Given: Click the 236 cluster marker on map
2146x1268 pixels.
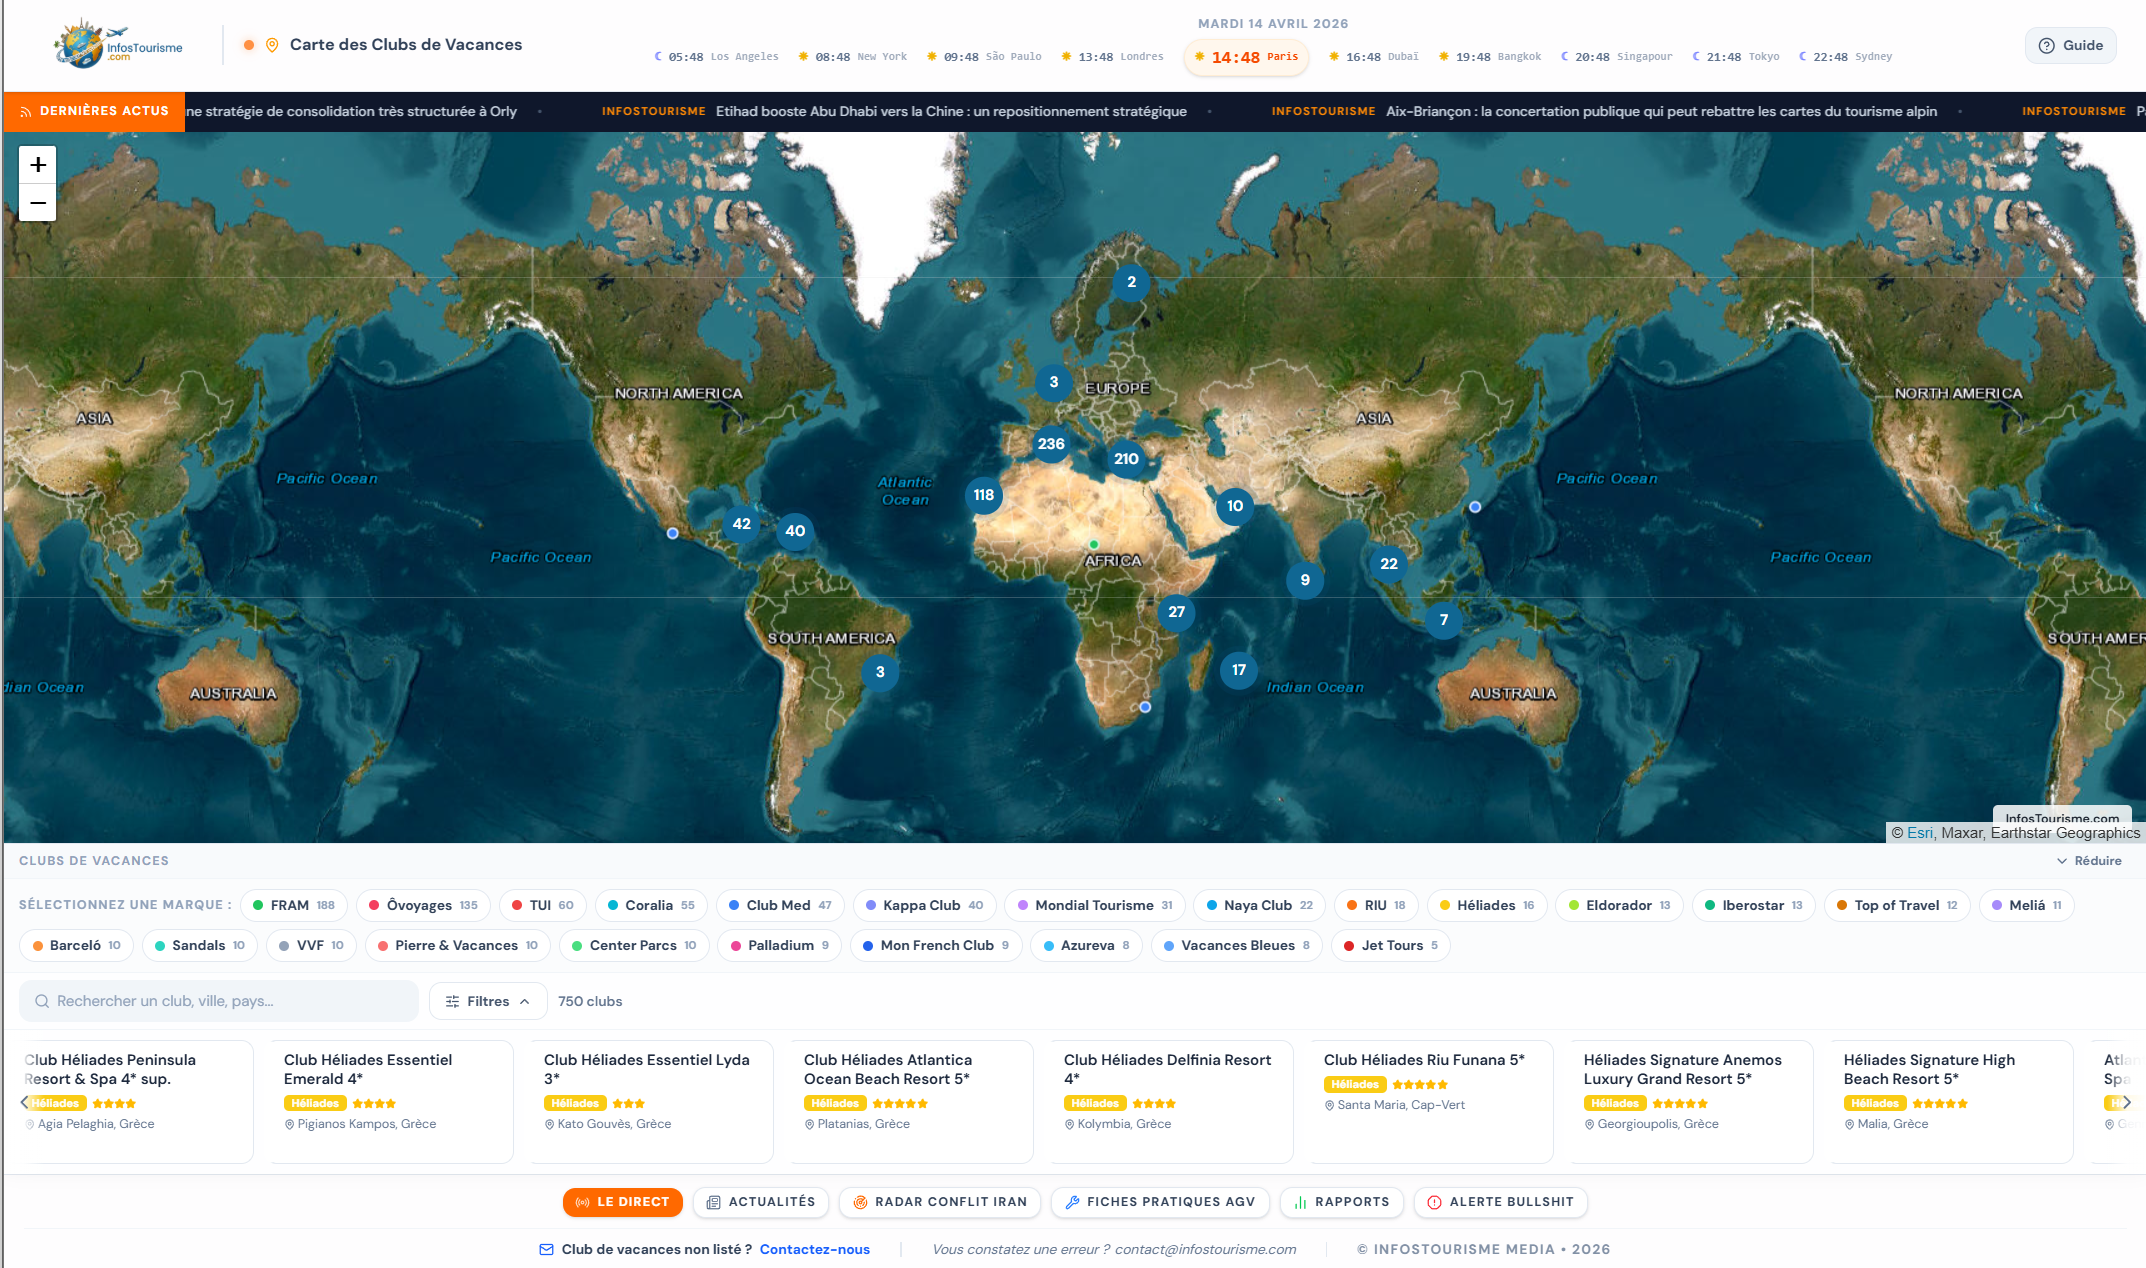Looking at the screenshot, I should [1051, 444].
